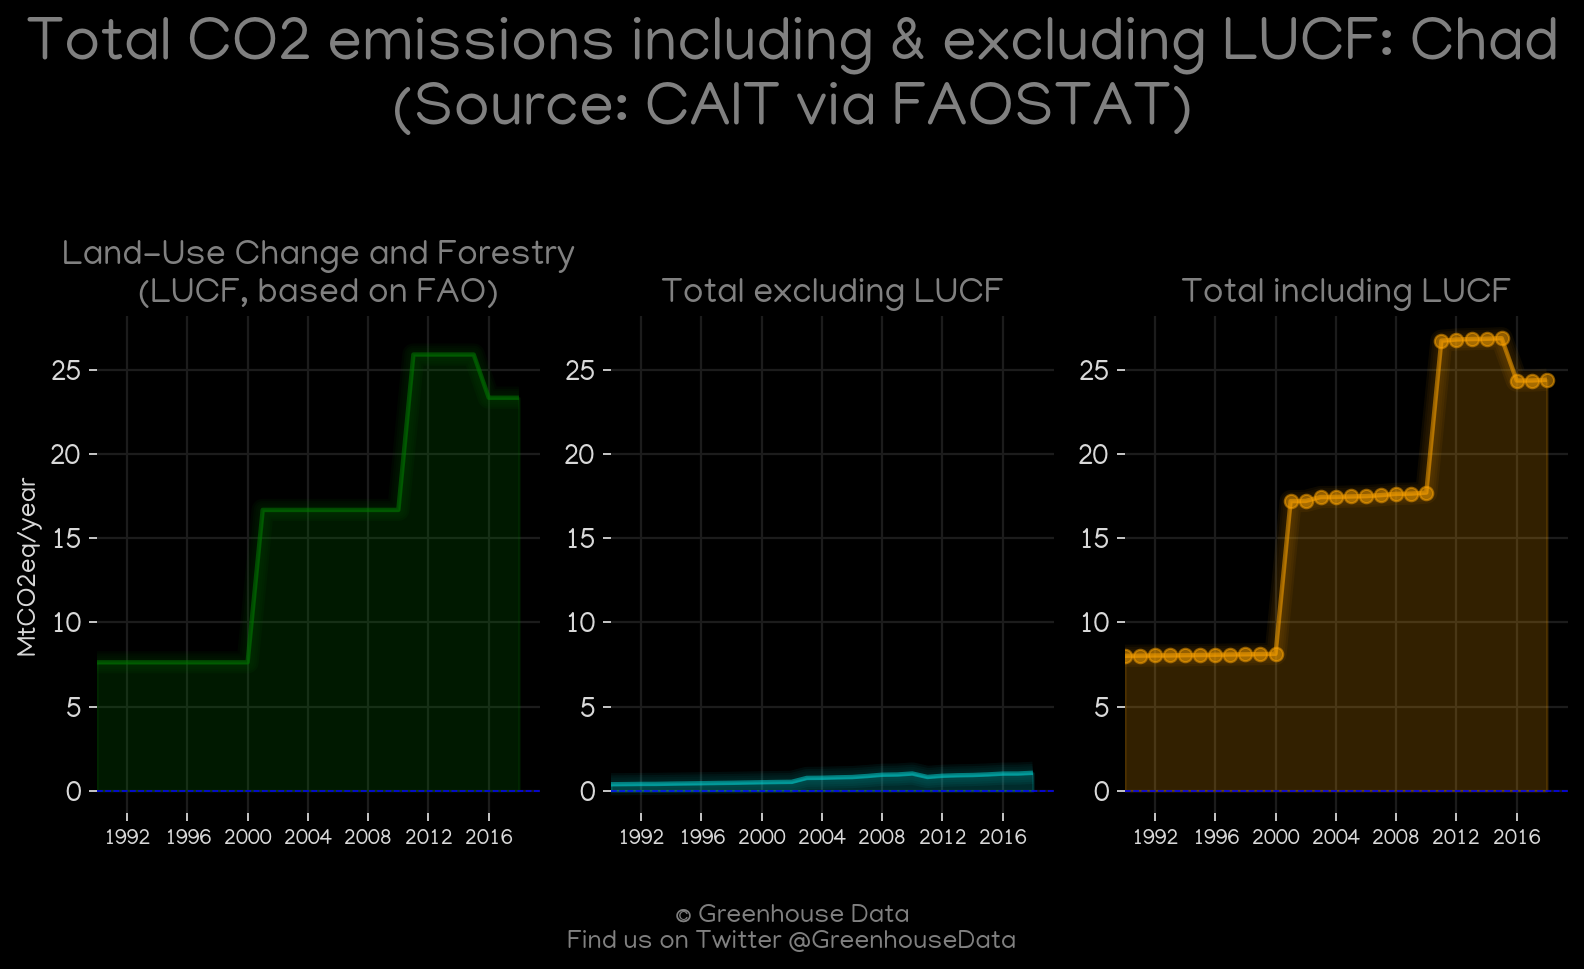Click the '25' y-tick in the Total including LUCF chart

[1094, 371]
